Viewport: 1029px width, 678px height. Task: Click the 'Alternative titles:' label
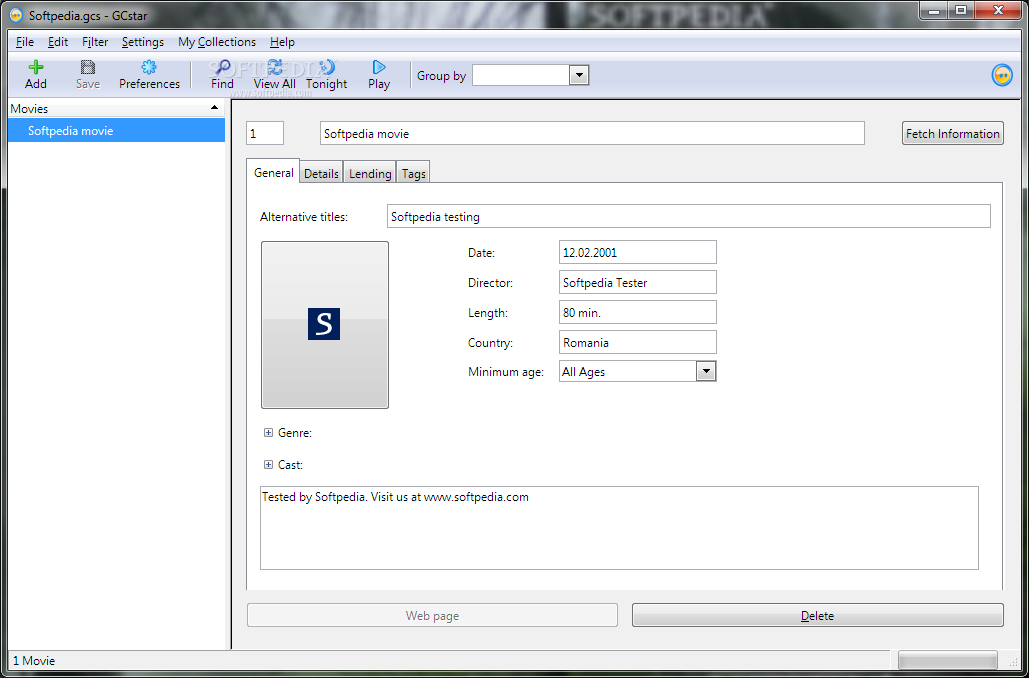point(304,217)
